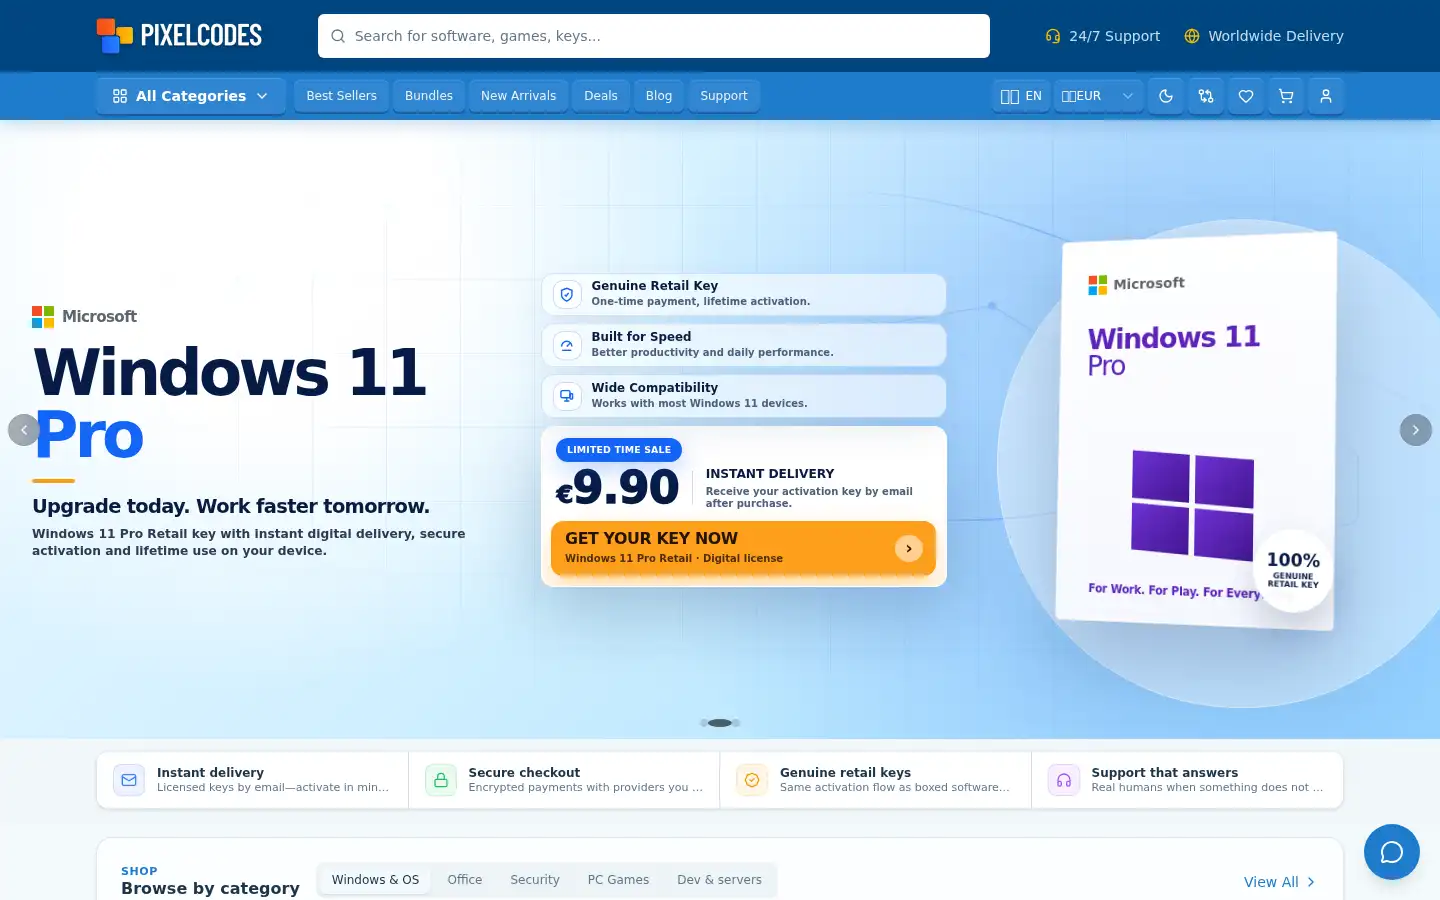
Task: Select the PC Games category tab
Action: 618,880
